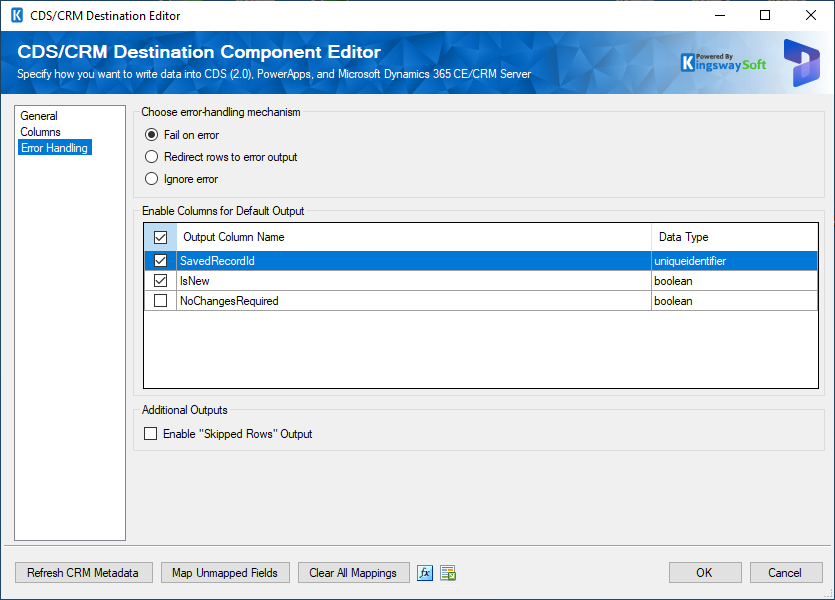Uncheck the IsNew checkbox

tap(160, 281)
